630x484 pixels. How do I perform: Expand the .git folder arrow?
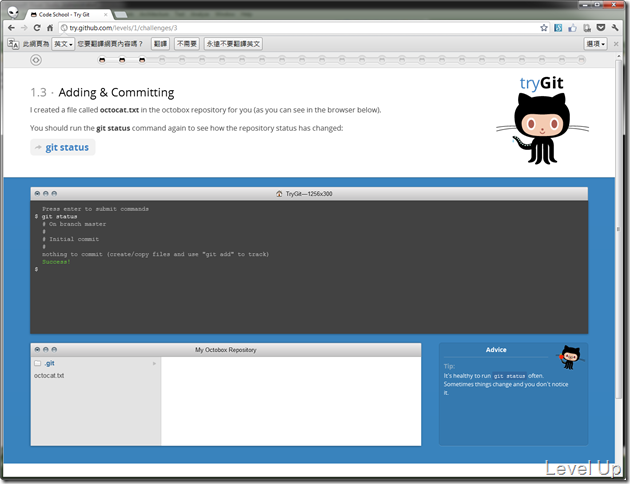click(154, 364)
